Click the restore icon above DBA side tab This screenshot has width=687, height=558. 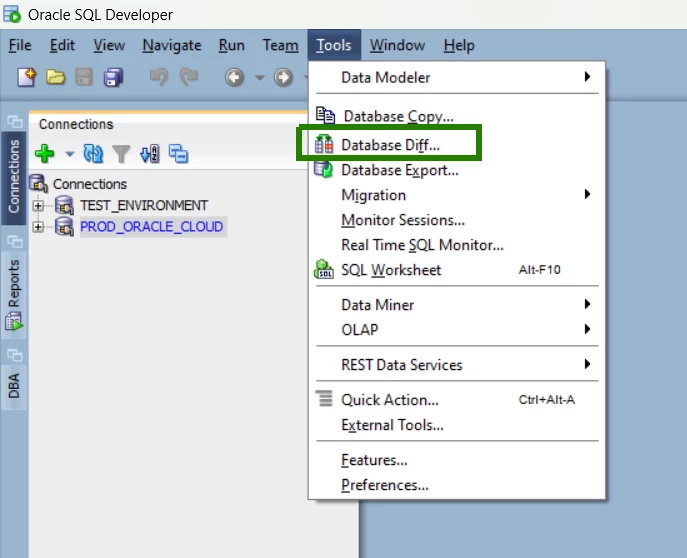tap(14, 355)
